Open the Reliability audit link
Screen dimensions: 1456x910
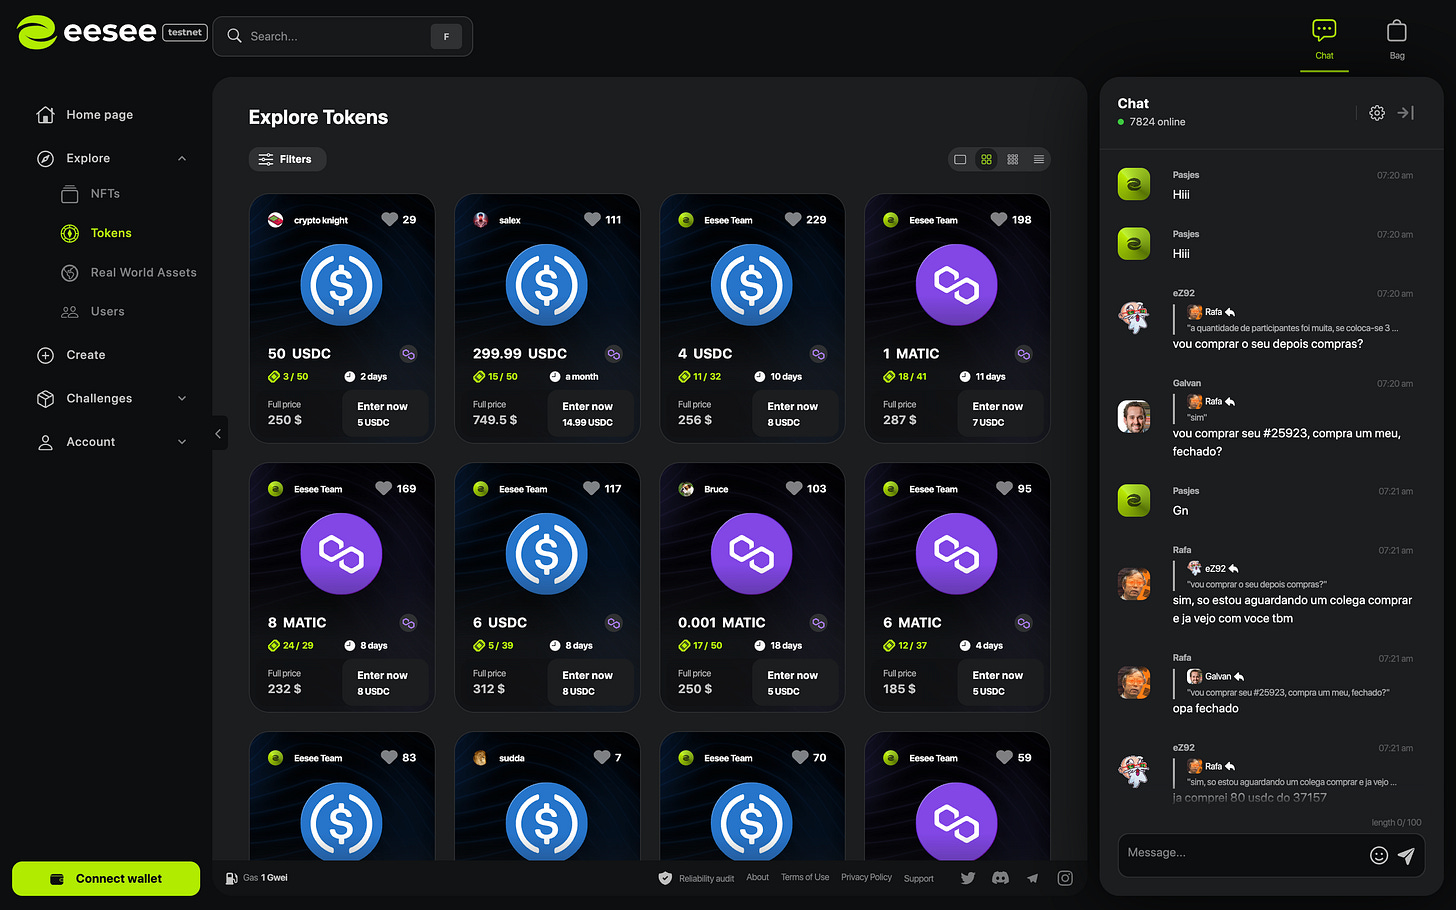pyautogui.click(x=706, y=878)
